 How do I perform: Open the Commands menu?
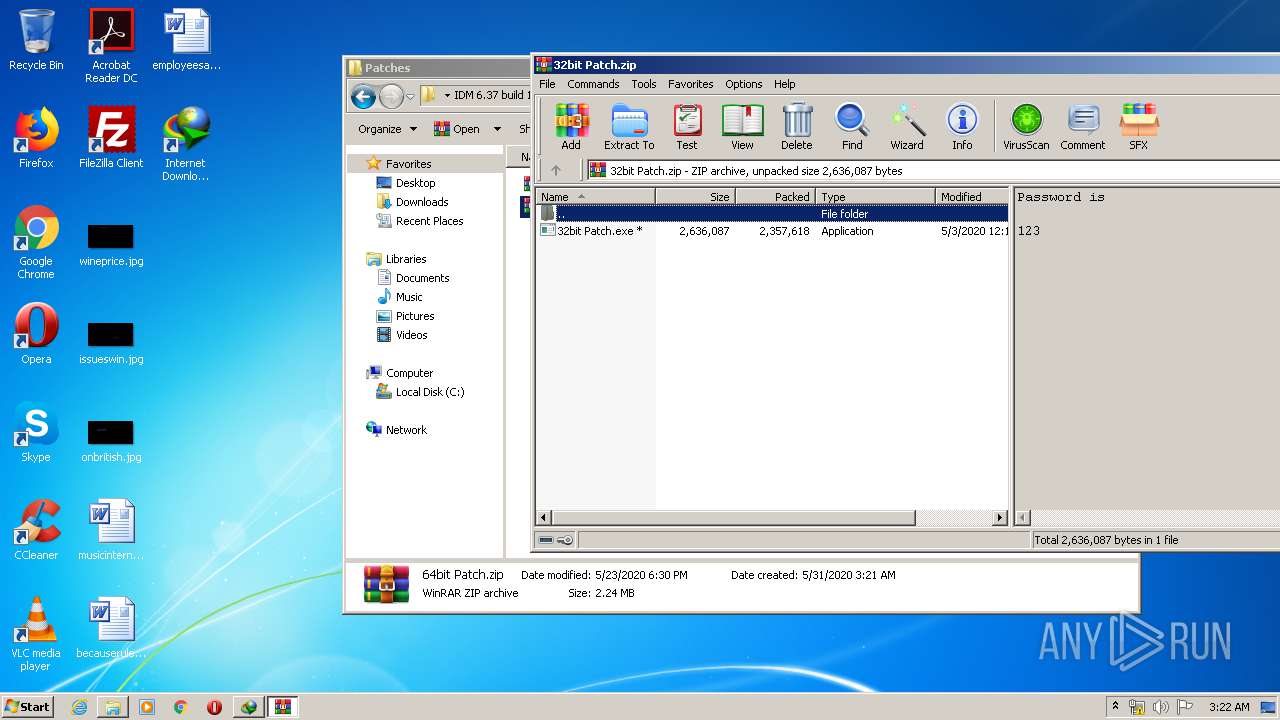(x=593, y=84)
